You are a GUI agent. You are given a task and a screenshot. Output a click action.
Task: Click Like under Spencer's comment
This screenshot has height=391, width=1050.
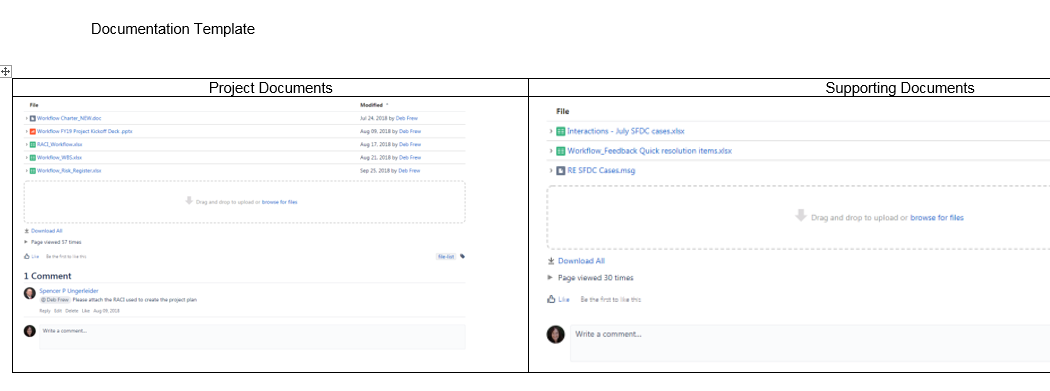(86, 311)
